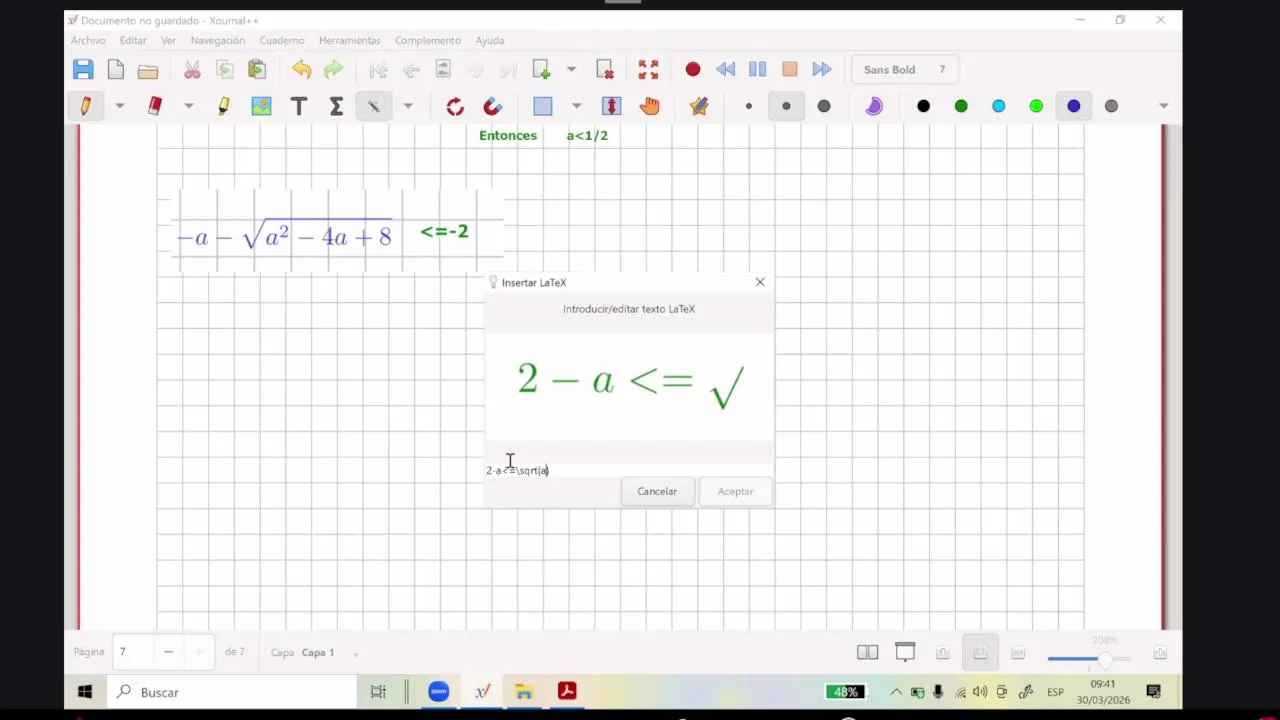Cut selection with scissors icon
Screen dimensions: 1280x720
[192, 70]
